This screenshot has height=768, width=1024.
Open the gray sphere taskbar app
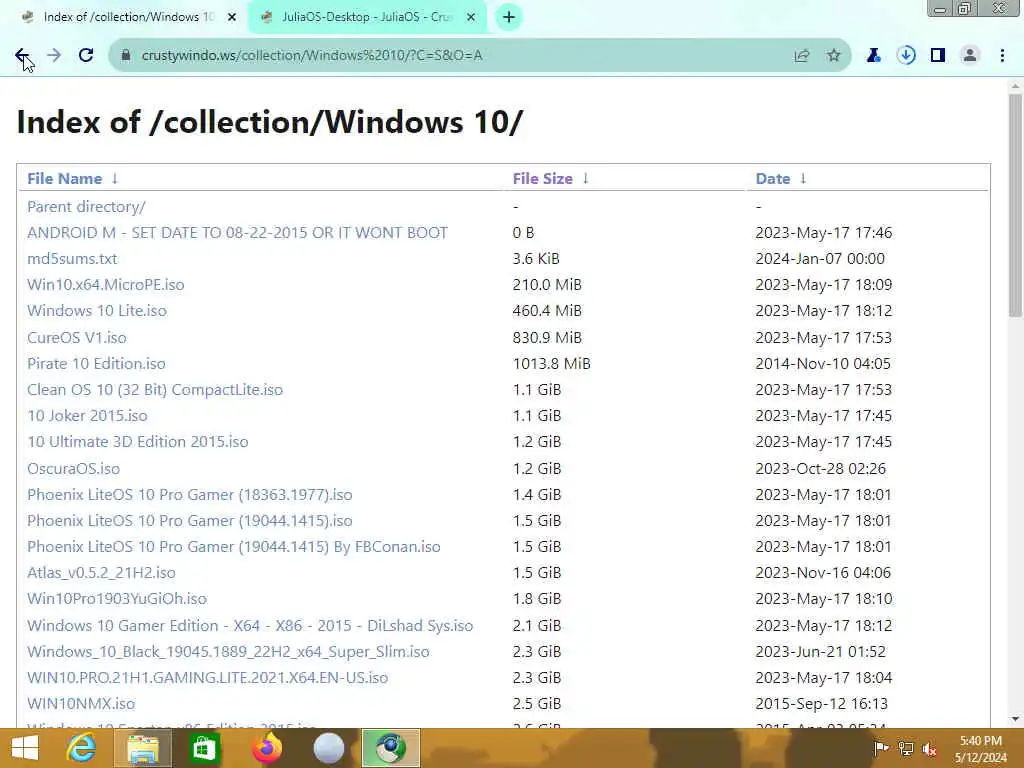pos(328,748)
